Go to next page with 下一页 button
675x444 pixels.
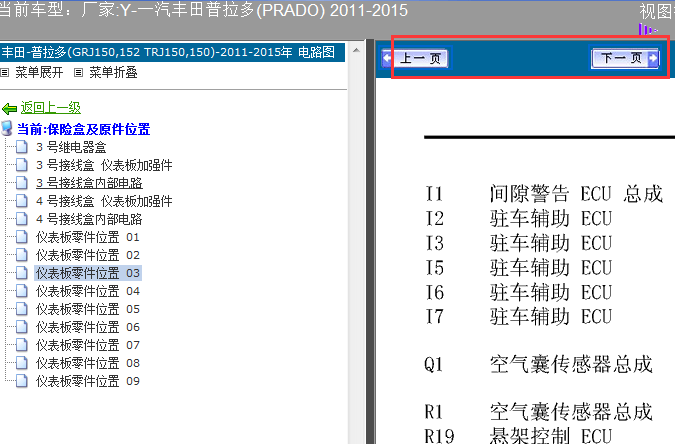[x=625, y=58]
